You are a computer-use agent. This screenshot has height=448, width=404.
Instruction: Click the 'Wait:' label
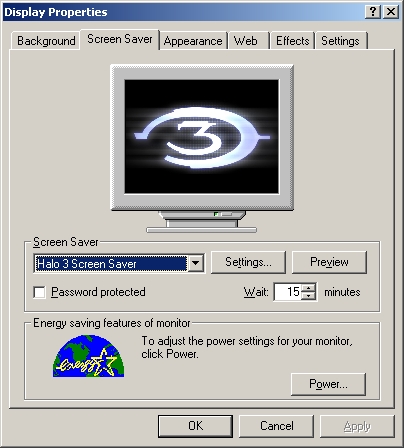tap(256, 292)
